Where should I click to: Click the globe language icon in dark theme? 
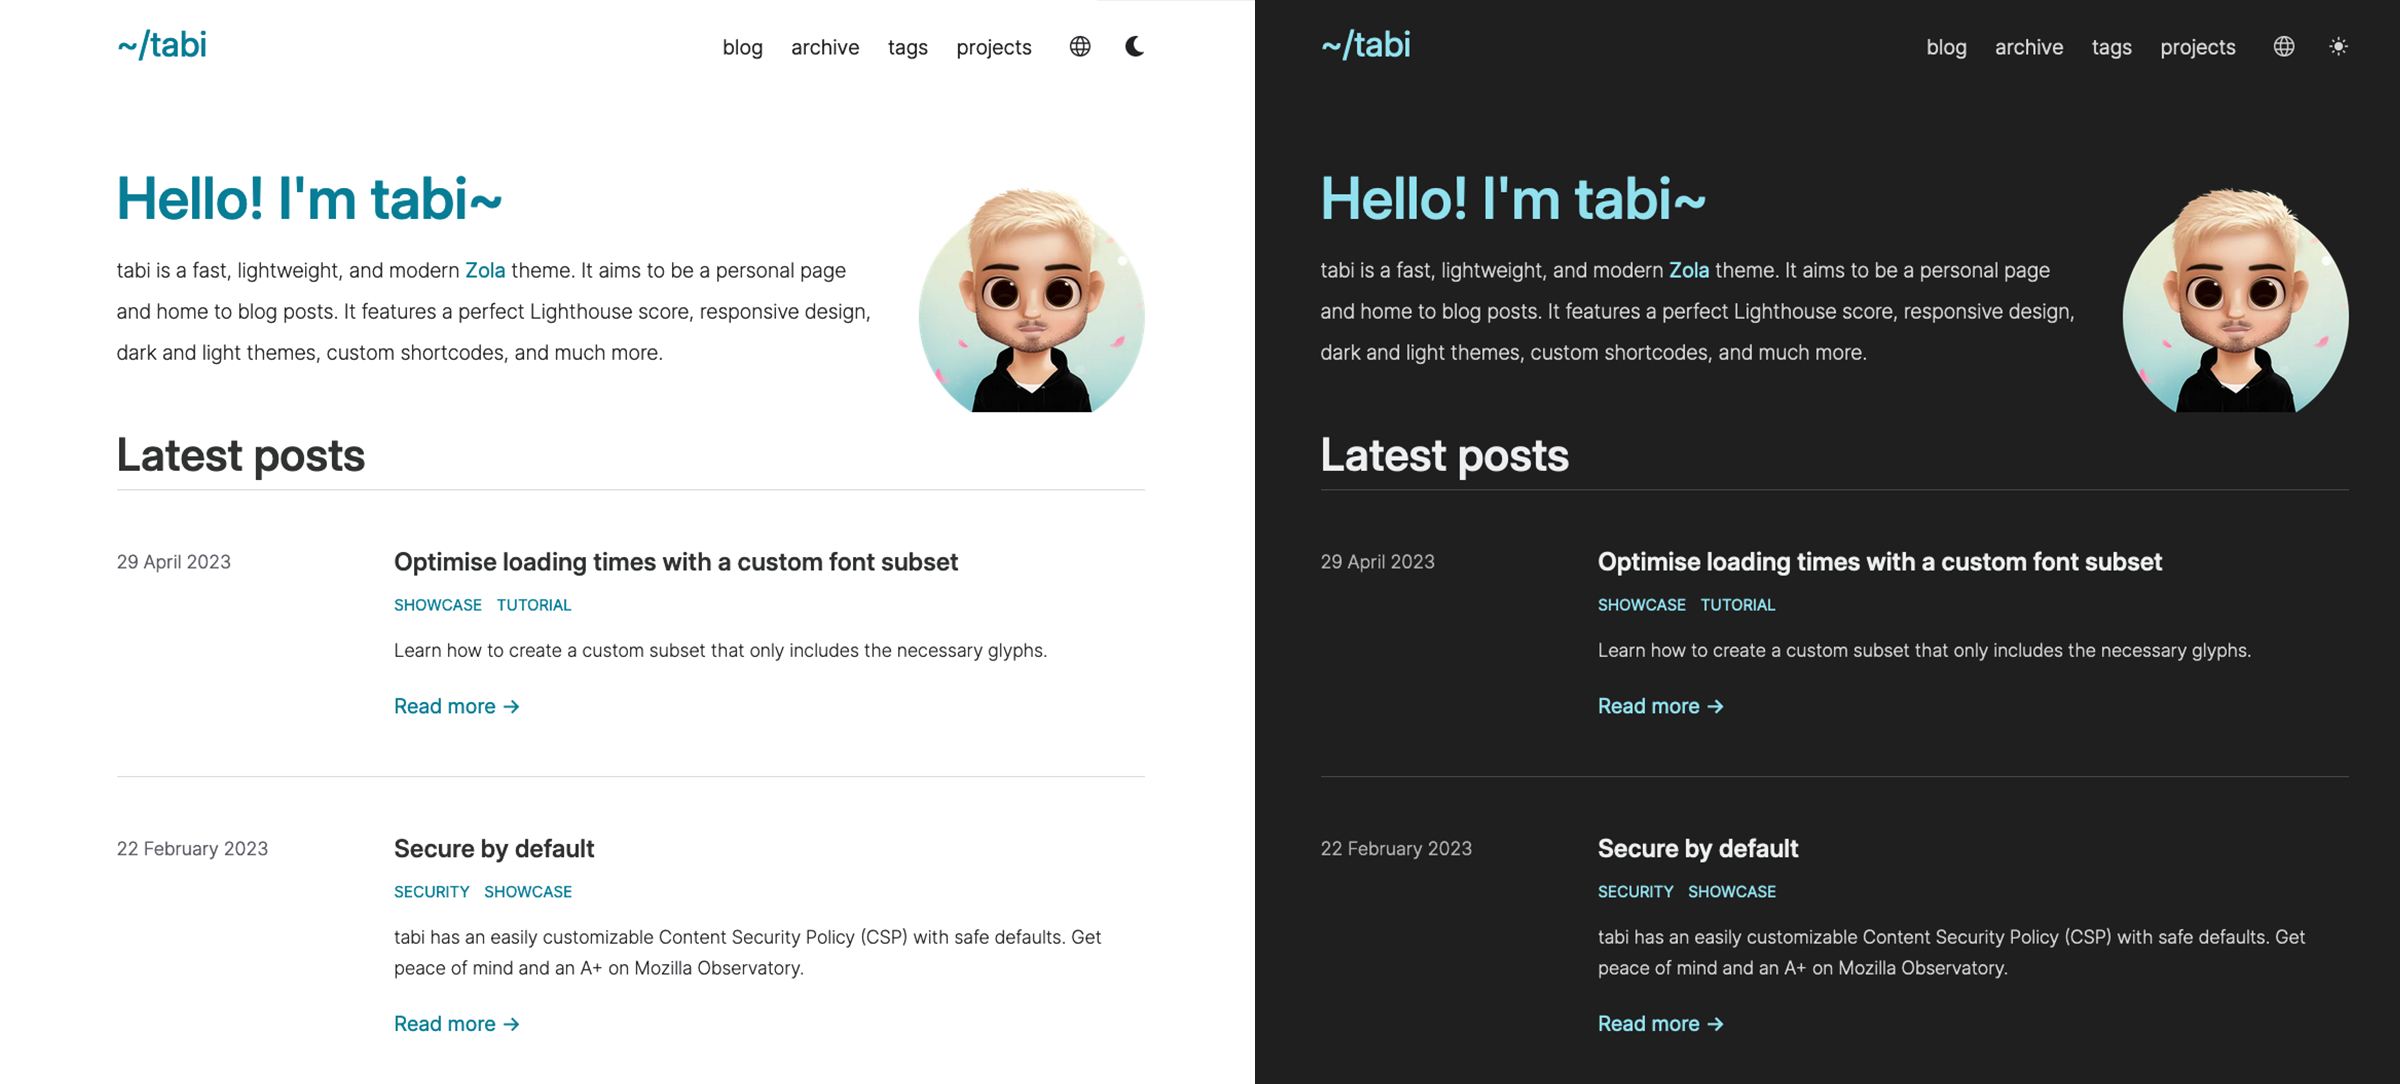coord(2284,46)
